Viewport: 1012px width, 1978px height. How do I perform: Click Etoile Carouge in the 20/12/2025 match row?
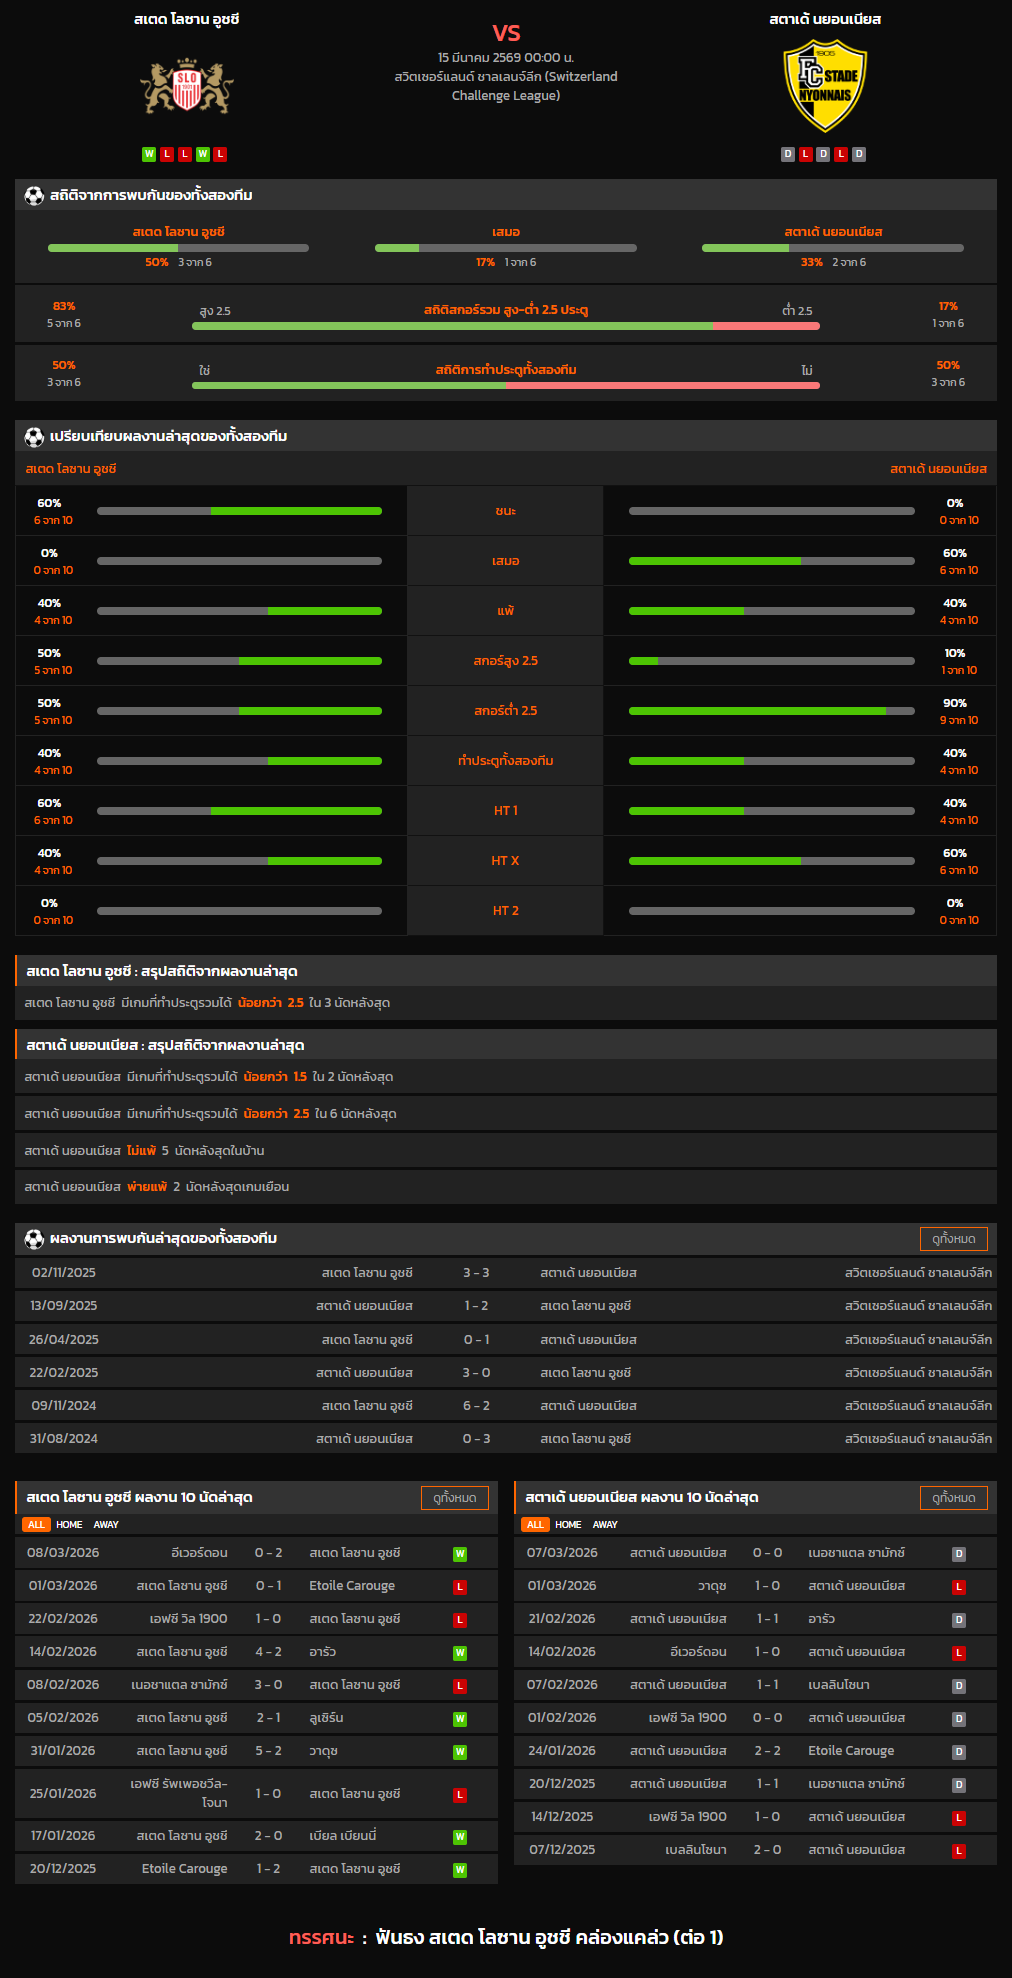coord(184,1869)
